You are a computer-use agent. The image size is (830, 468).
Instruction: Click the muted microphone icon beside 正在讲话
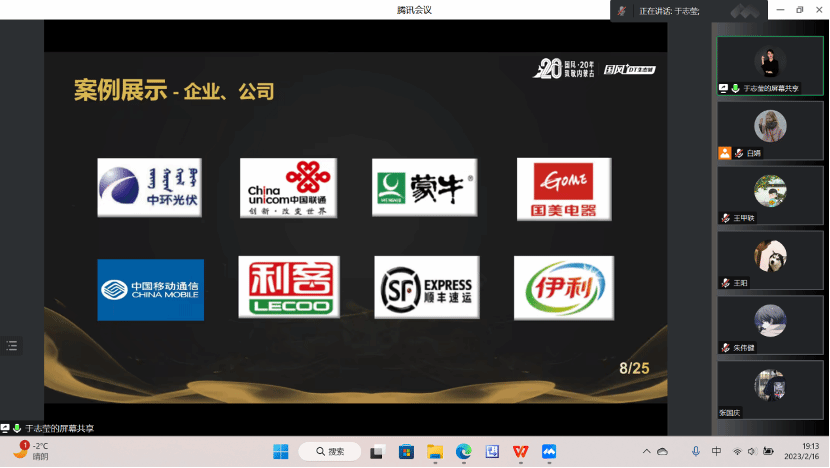(622, 11)
